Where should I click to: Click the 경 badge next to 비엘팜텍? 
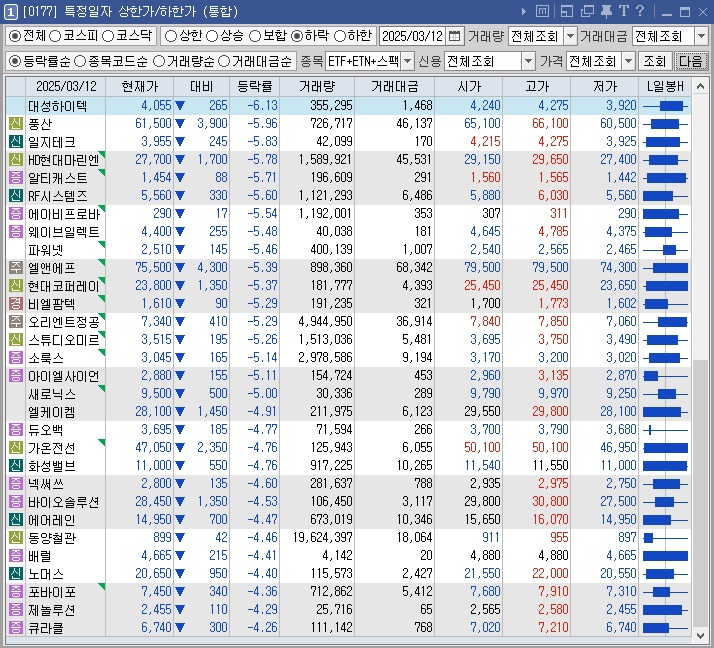15,303
